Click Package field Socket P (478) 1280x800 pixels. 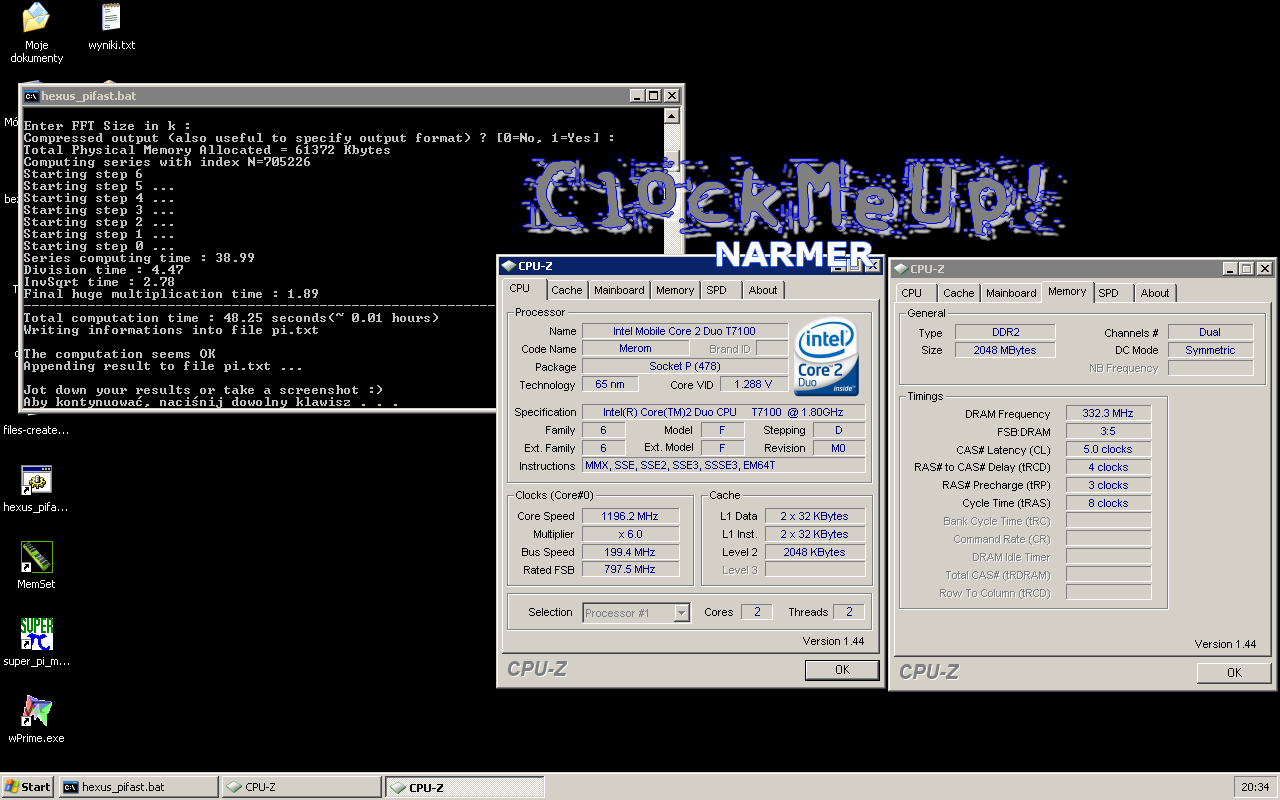pyautogui.click(x=685, y=367)
